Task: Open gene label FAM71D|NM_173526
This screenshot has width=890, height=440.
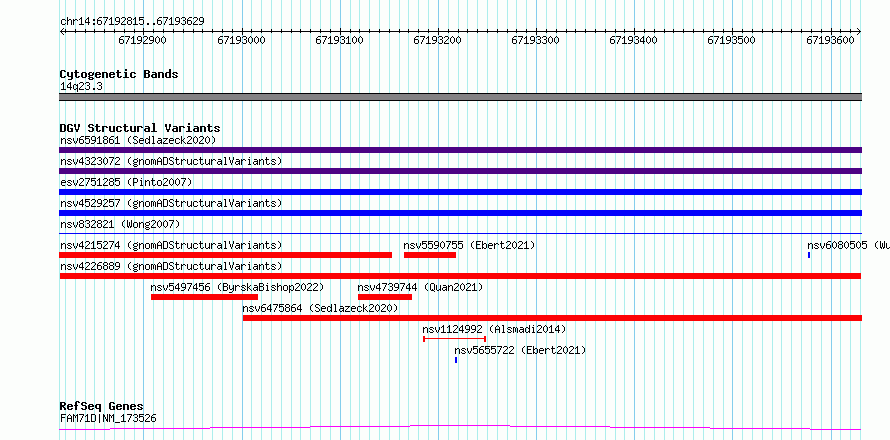Action: [108, 419]
